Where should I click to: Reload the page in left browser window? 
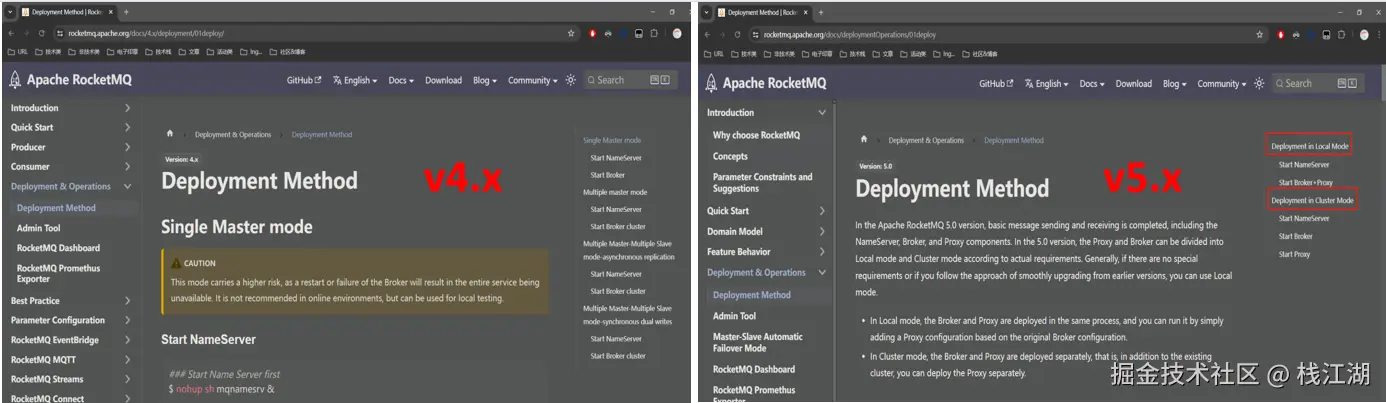(x=41, y=33)
